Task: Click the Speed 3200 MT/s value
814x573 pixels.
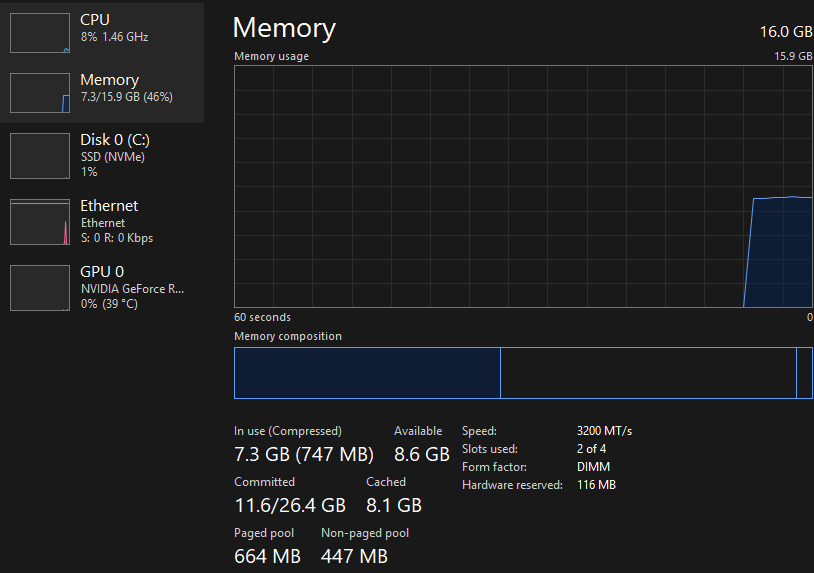Action: (x=604, y=431)
